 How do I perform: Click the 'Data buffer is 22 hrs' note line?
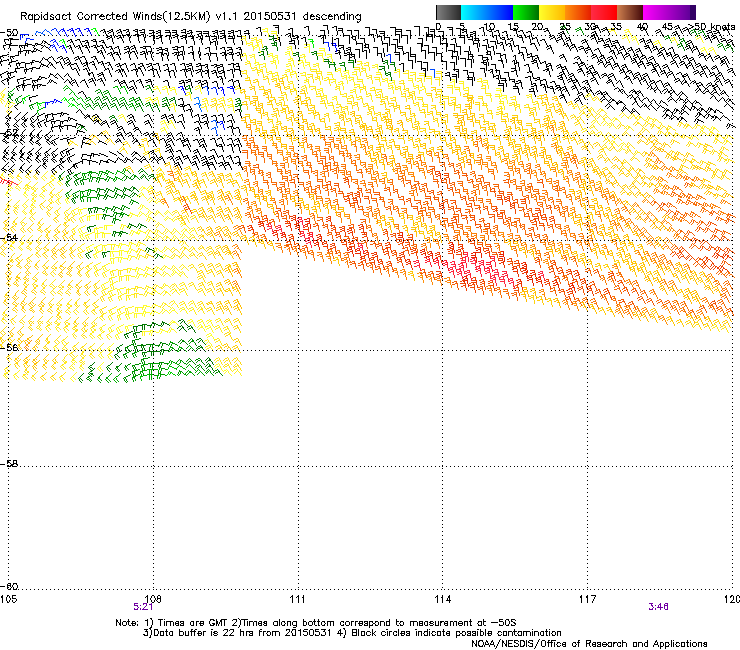[x=352, y=633]
